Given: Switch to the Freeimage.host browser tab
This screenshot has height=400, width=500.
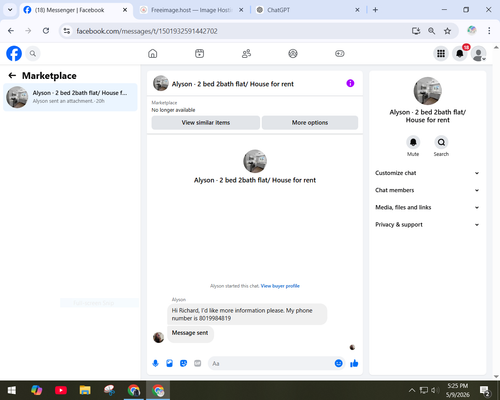Looking at the screenshot, I should [x=191, y=10].
